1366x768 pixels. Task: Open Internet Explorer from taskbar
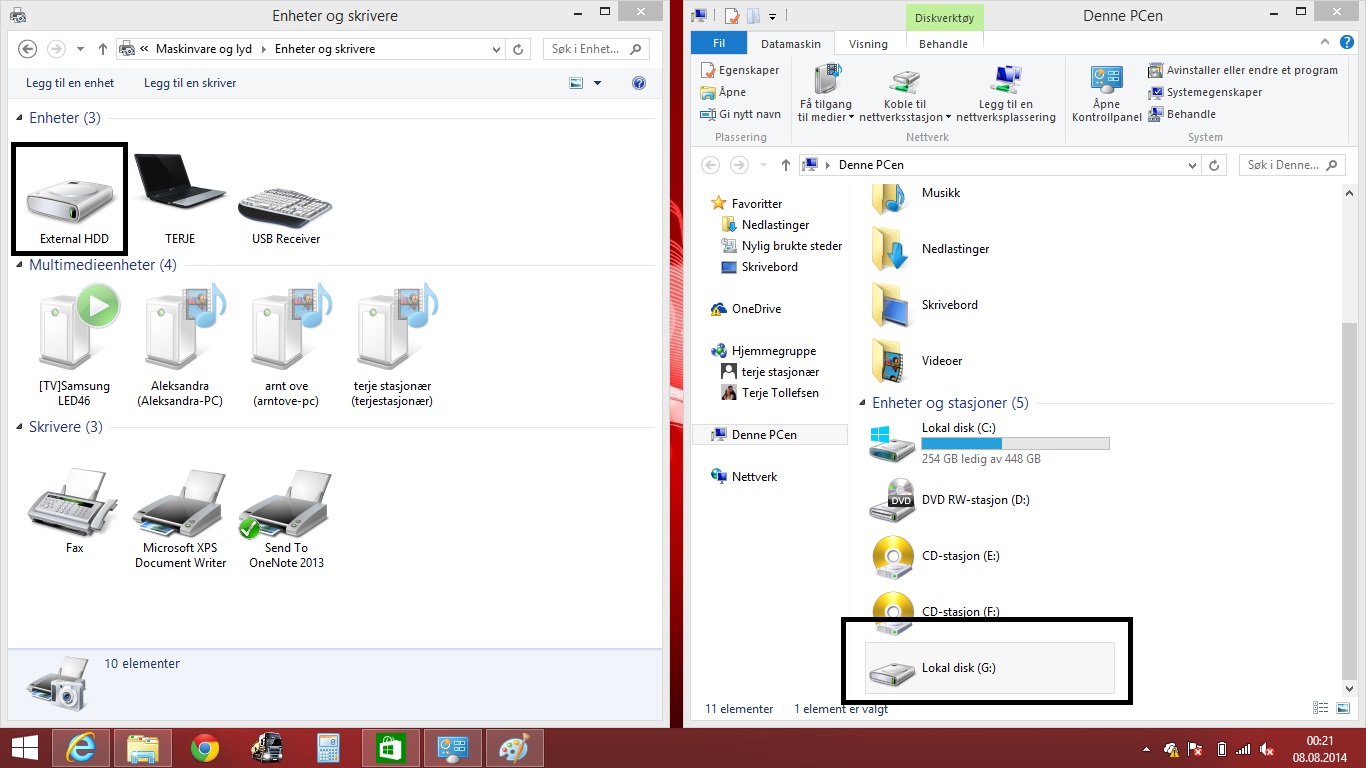click(81, 748)
